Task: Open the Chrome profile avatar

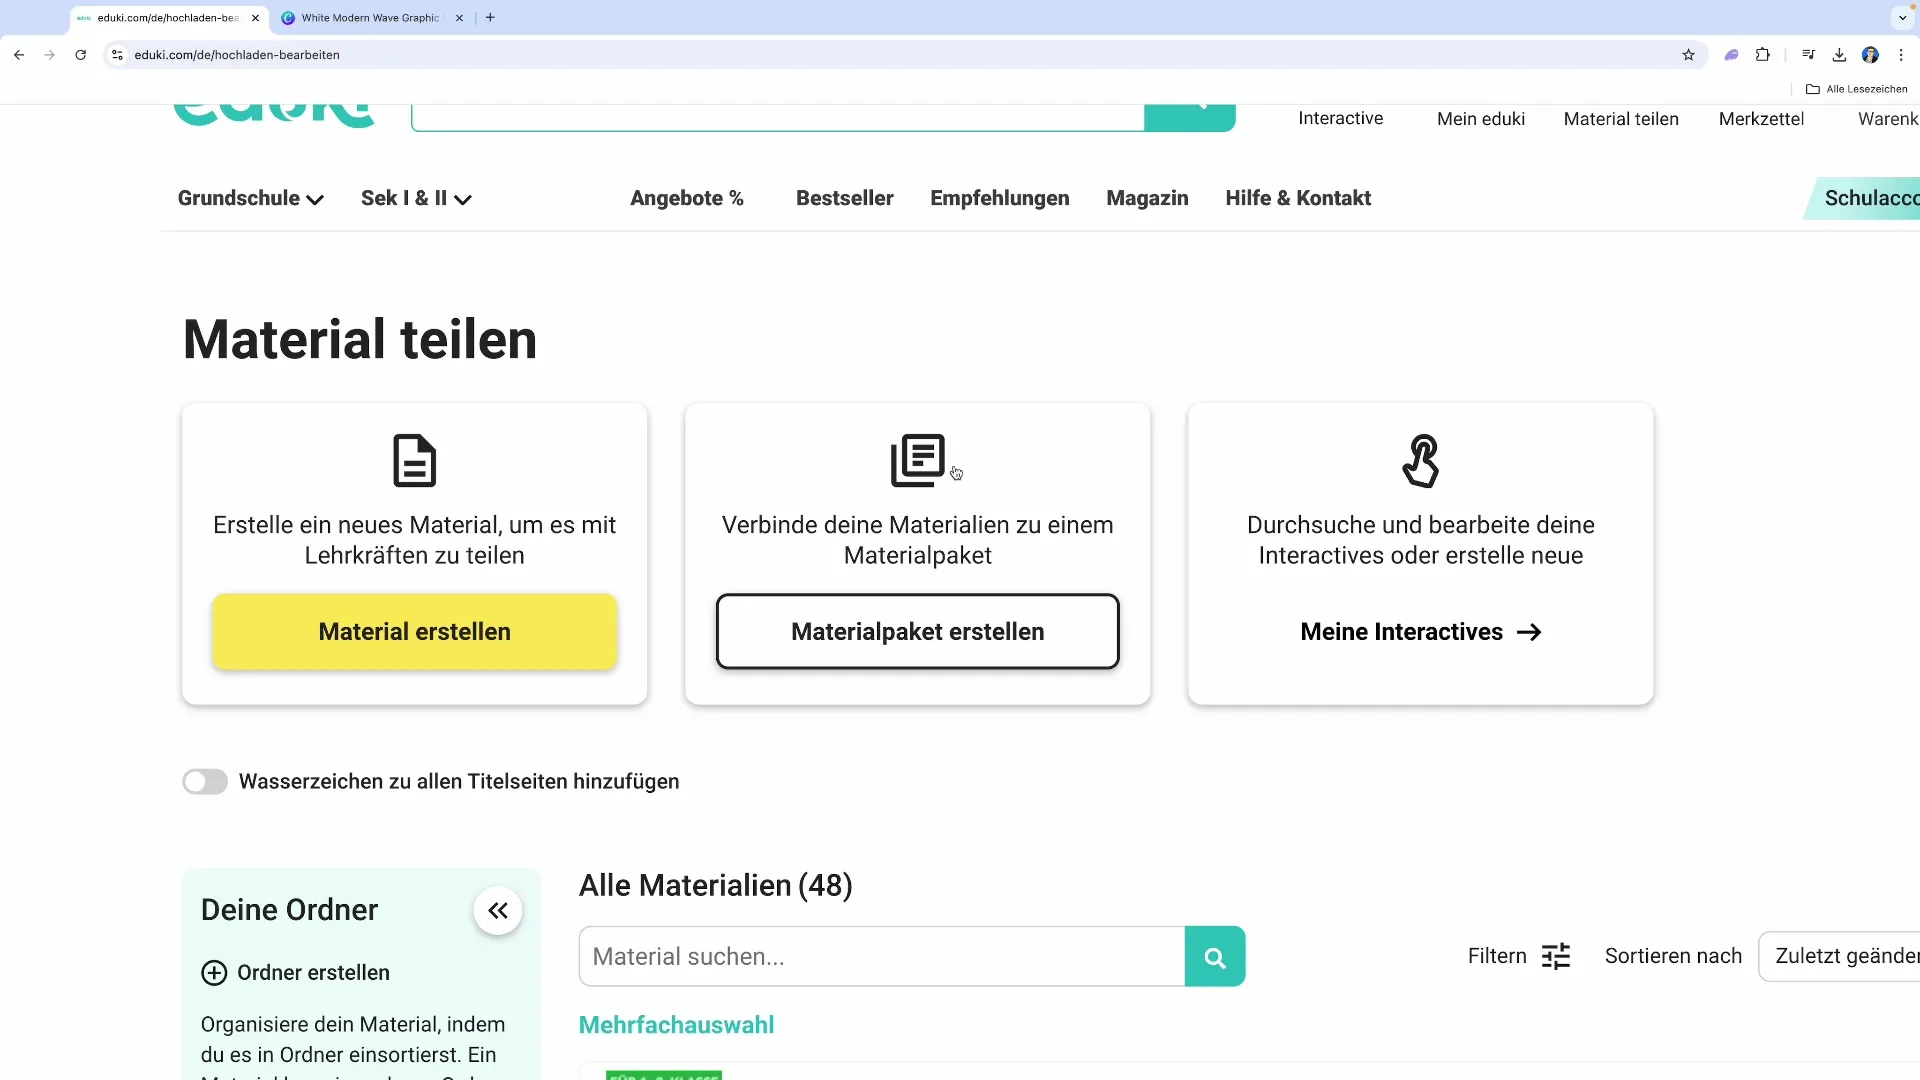Action: tap(1871, 55)
